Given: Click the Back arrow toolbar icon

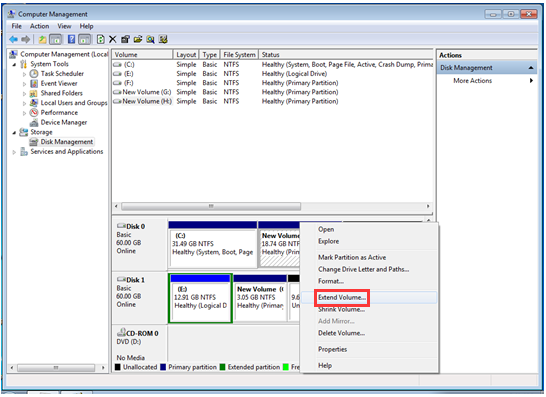Looking at the screenshot, I should pyautogui.click(x=14, y=39).
